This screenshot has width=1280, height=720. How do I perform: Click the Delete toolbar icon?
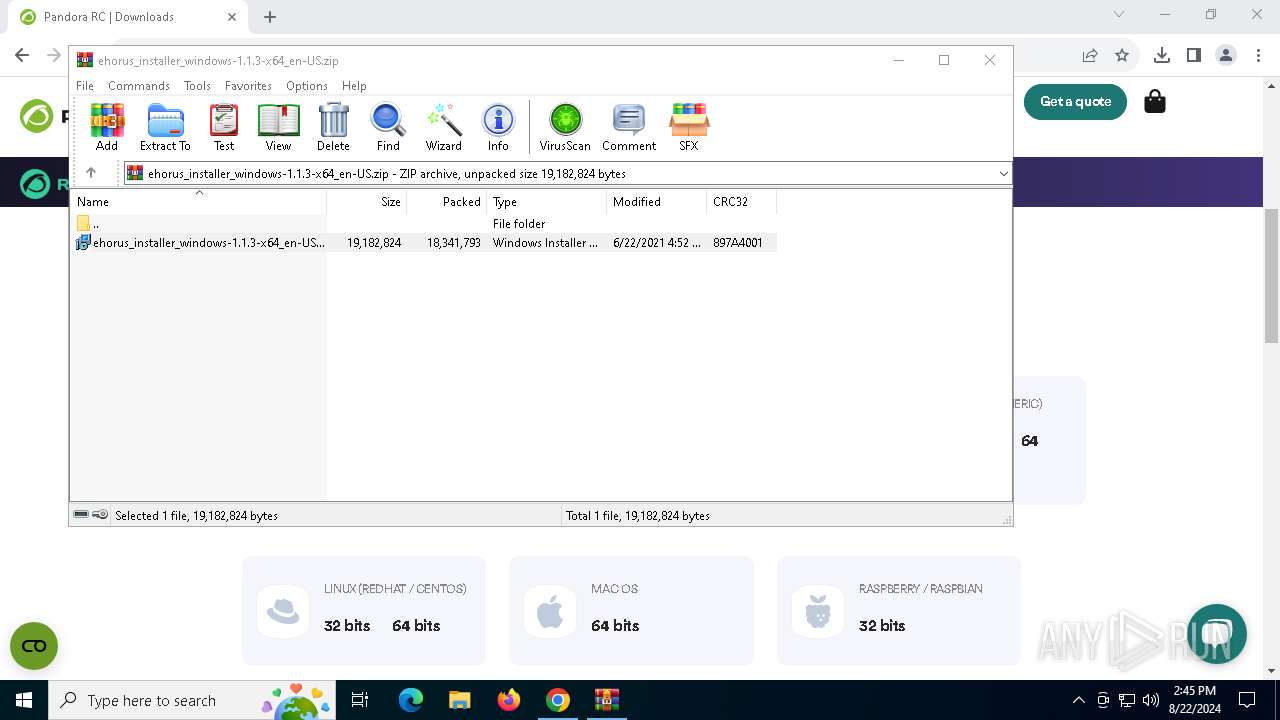[333, 127]
